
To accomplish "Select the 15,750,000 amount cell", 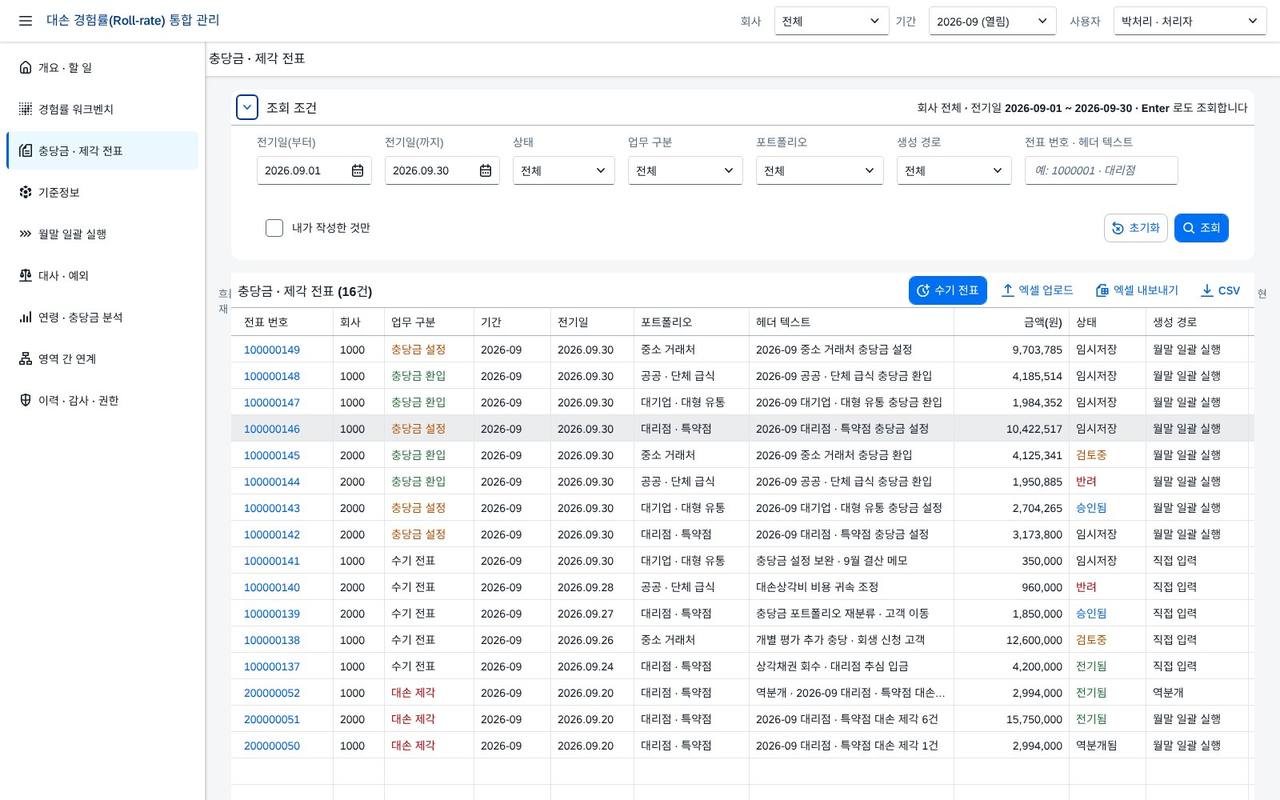I will click(1011, 719).
